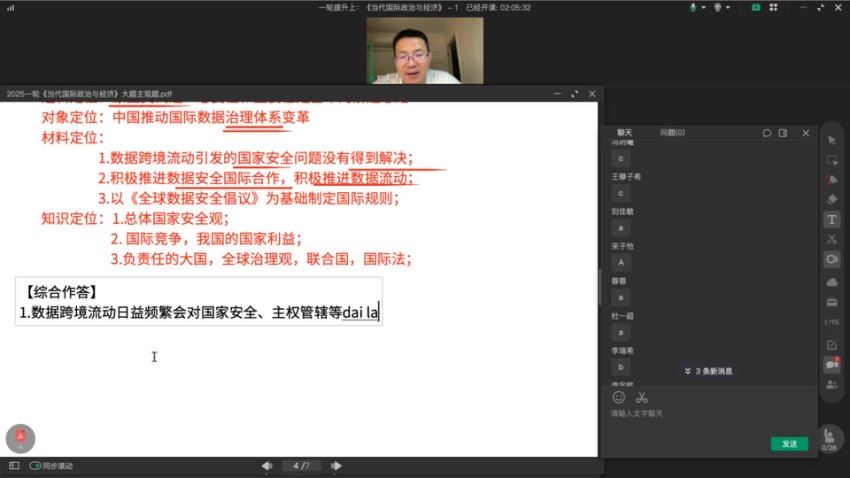The height and width of the screenshot is (478, 850).
Task: Click the screenshot scissors in chat input
Action: click(642, 397)
